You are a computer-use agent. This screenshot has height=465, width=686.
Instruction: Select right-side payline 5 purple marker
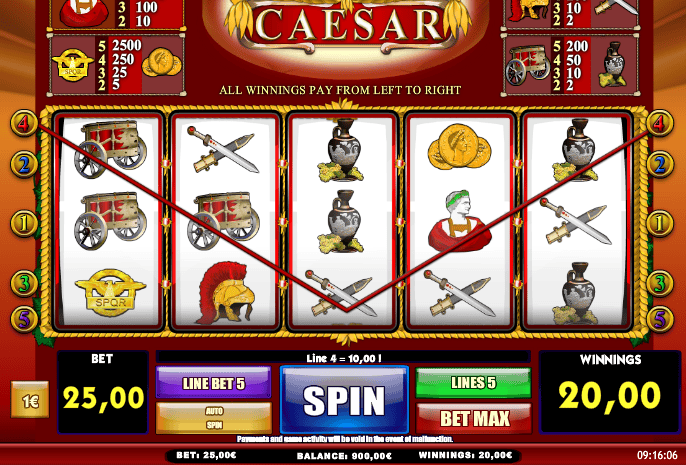660,318
